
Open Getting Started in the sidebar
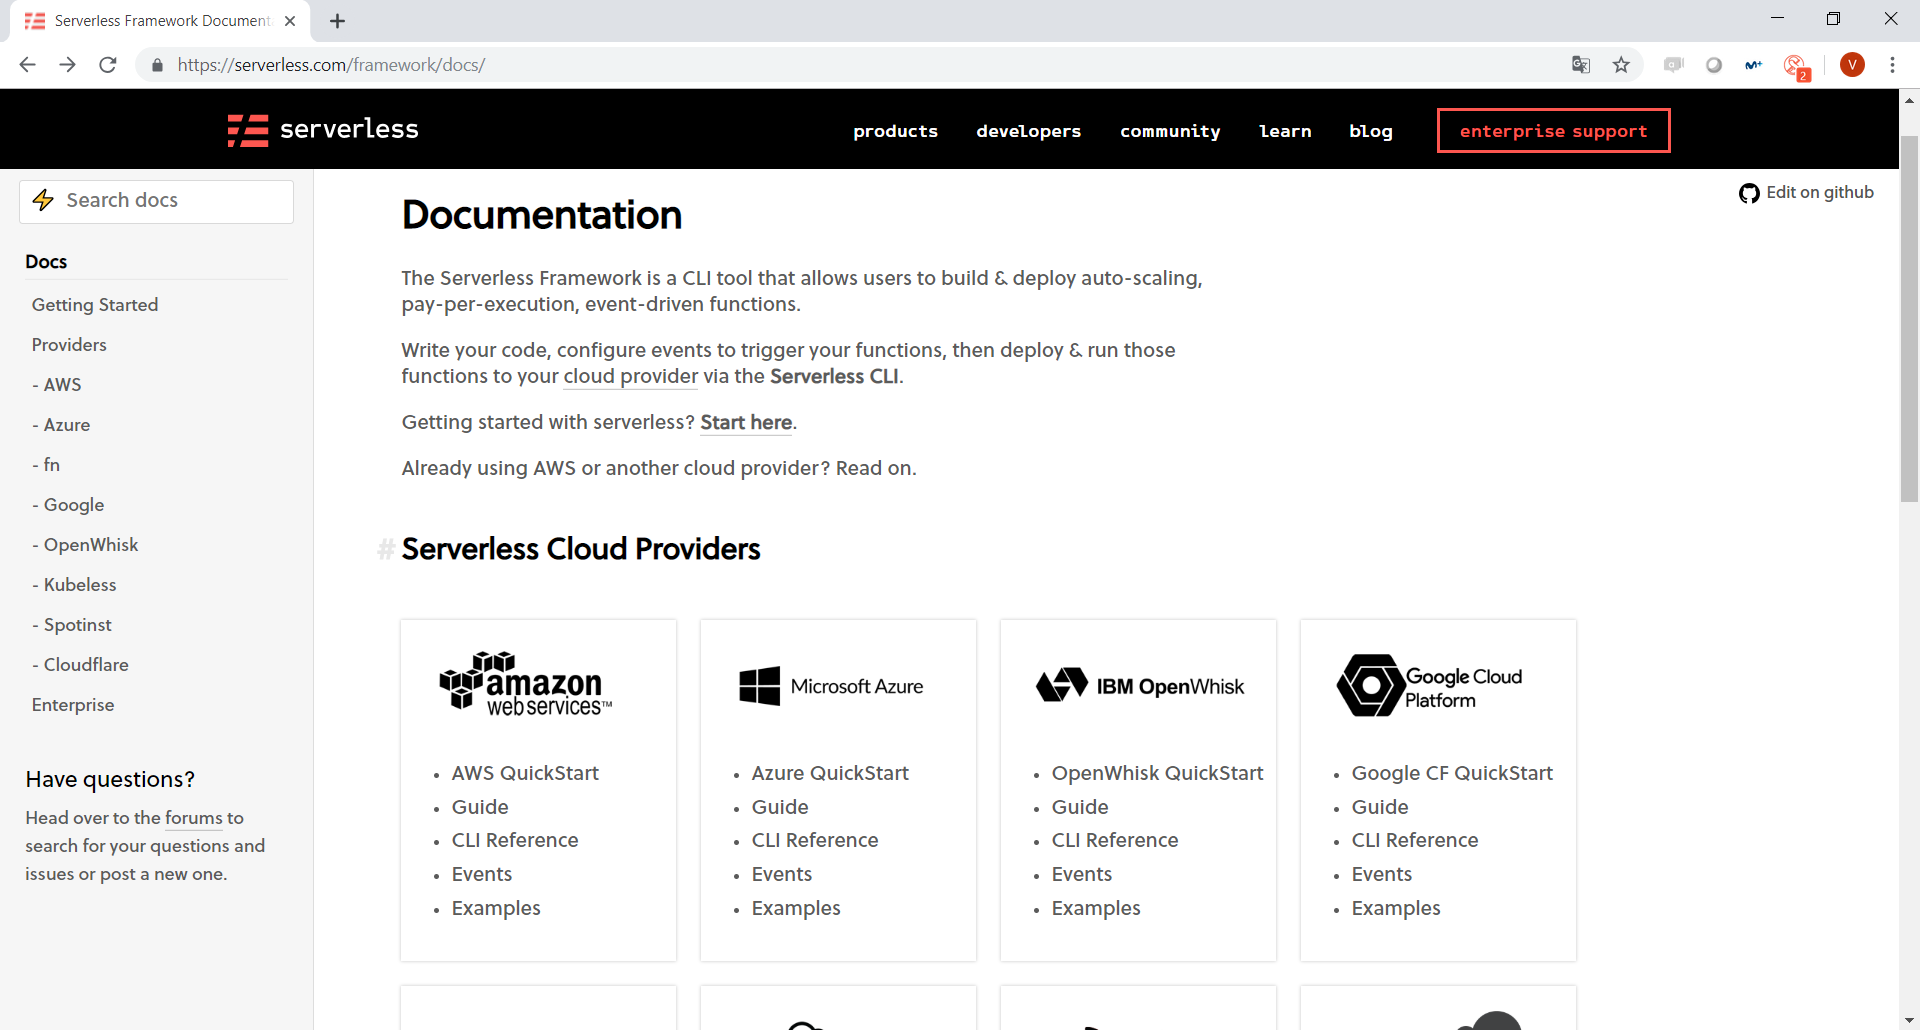tap(95, 305)
